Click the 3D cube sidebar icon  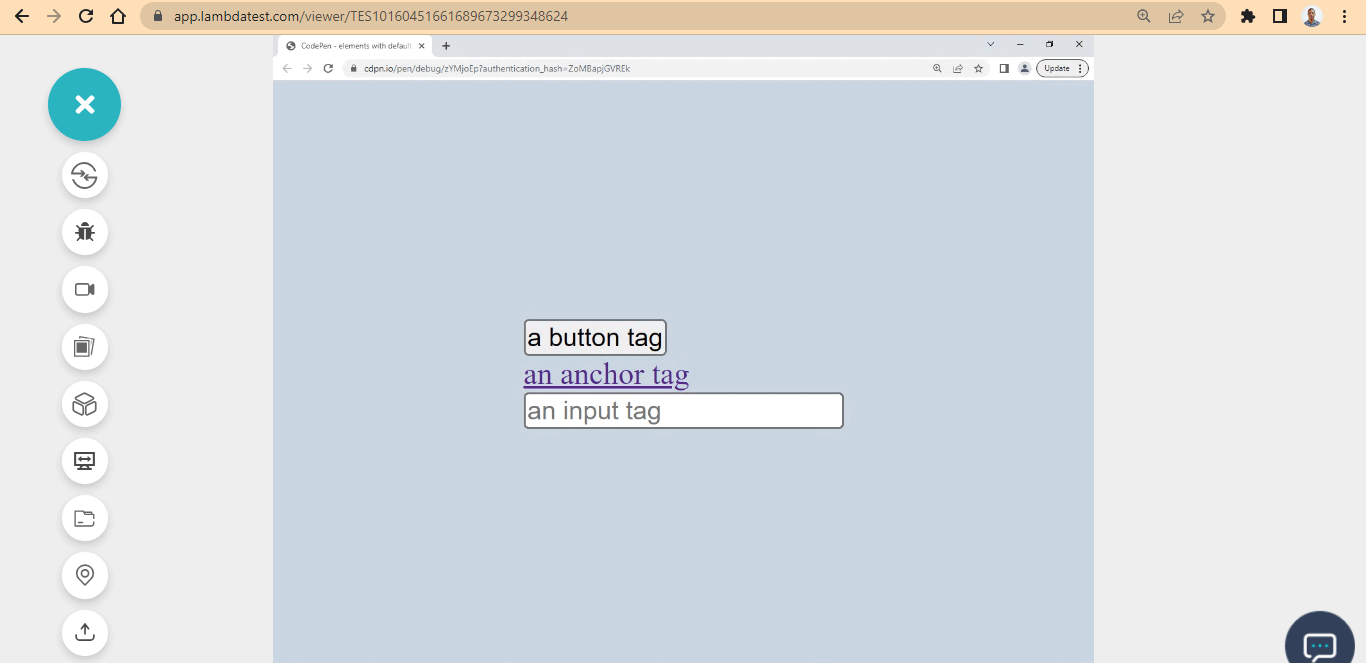85,404
